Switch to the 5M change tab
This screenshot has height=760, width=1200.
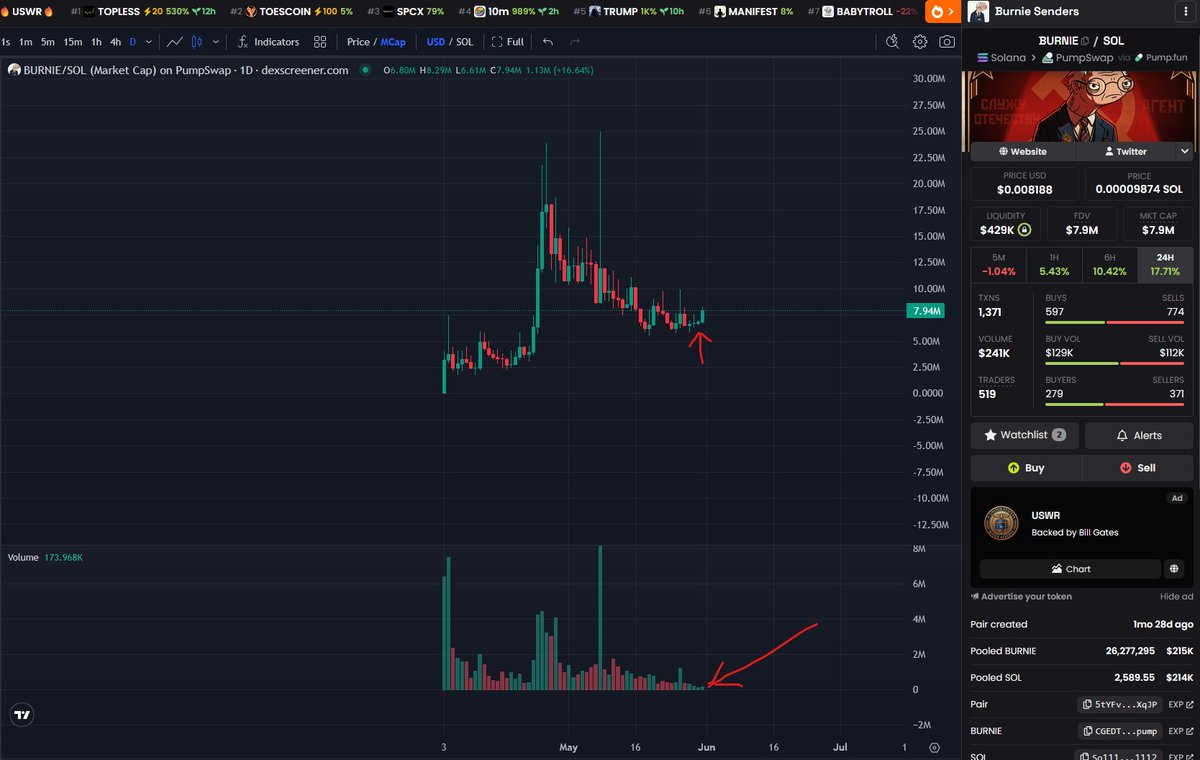(999, 264)
